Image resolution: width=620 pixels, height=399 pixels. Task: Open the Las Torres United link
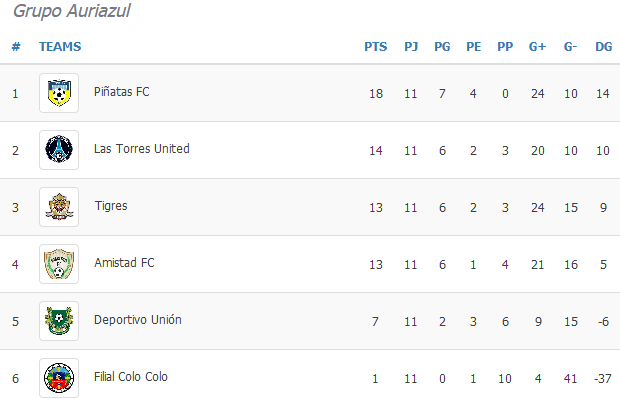142,149
